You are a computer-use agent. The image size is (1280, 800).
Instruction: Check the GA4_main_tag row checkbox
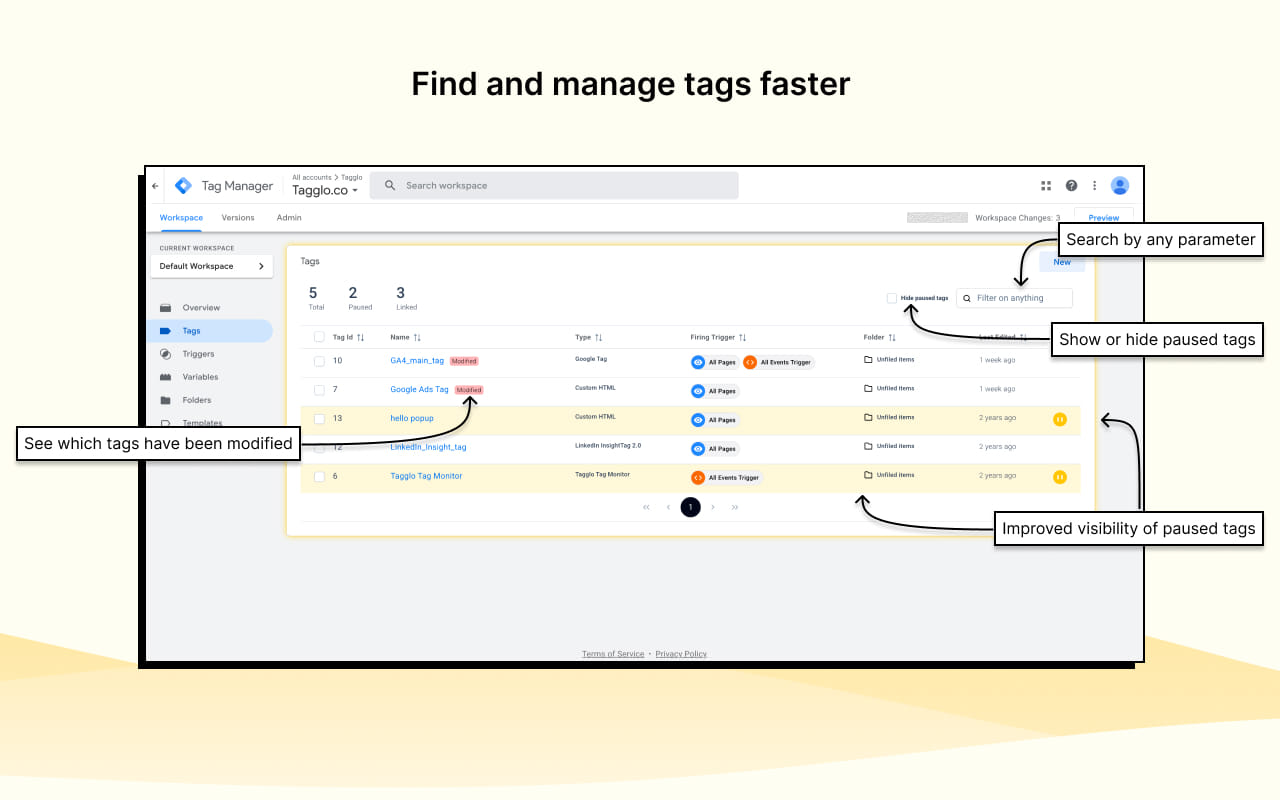319,361
